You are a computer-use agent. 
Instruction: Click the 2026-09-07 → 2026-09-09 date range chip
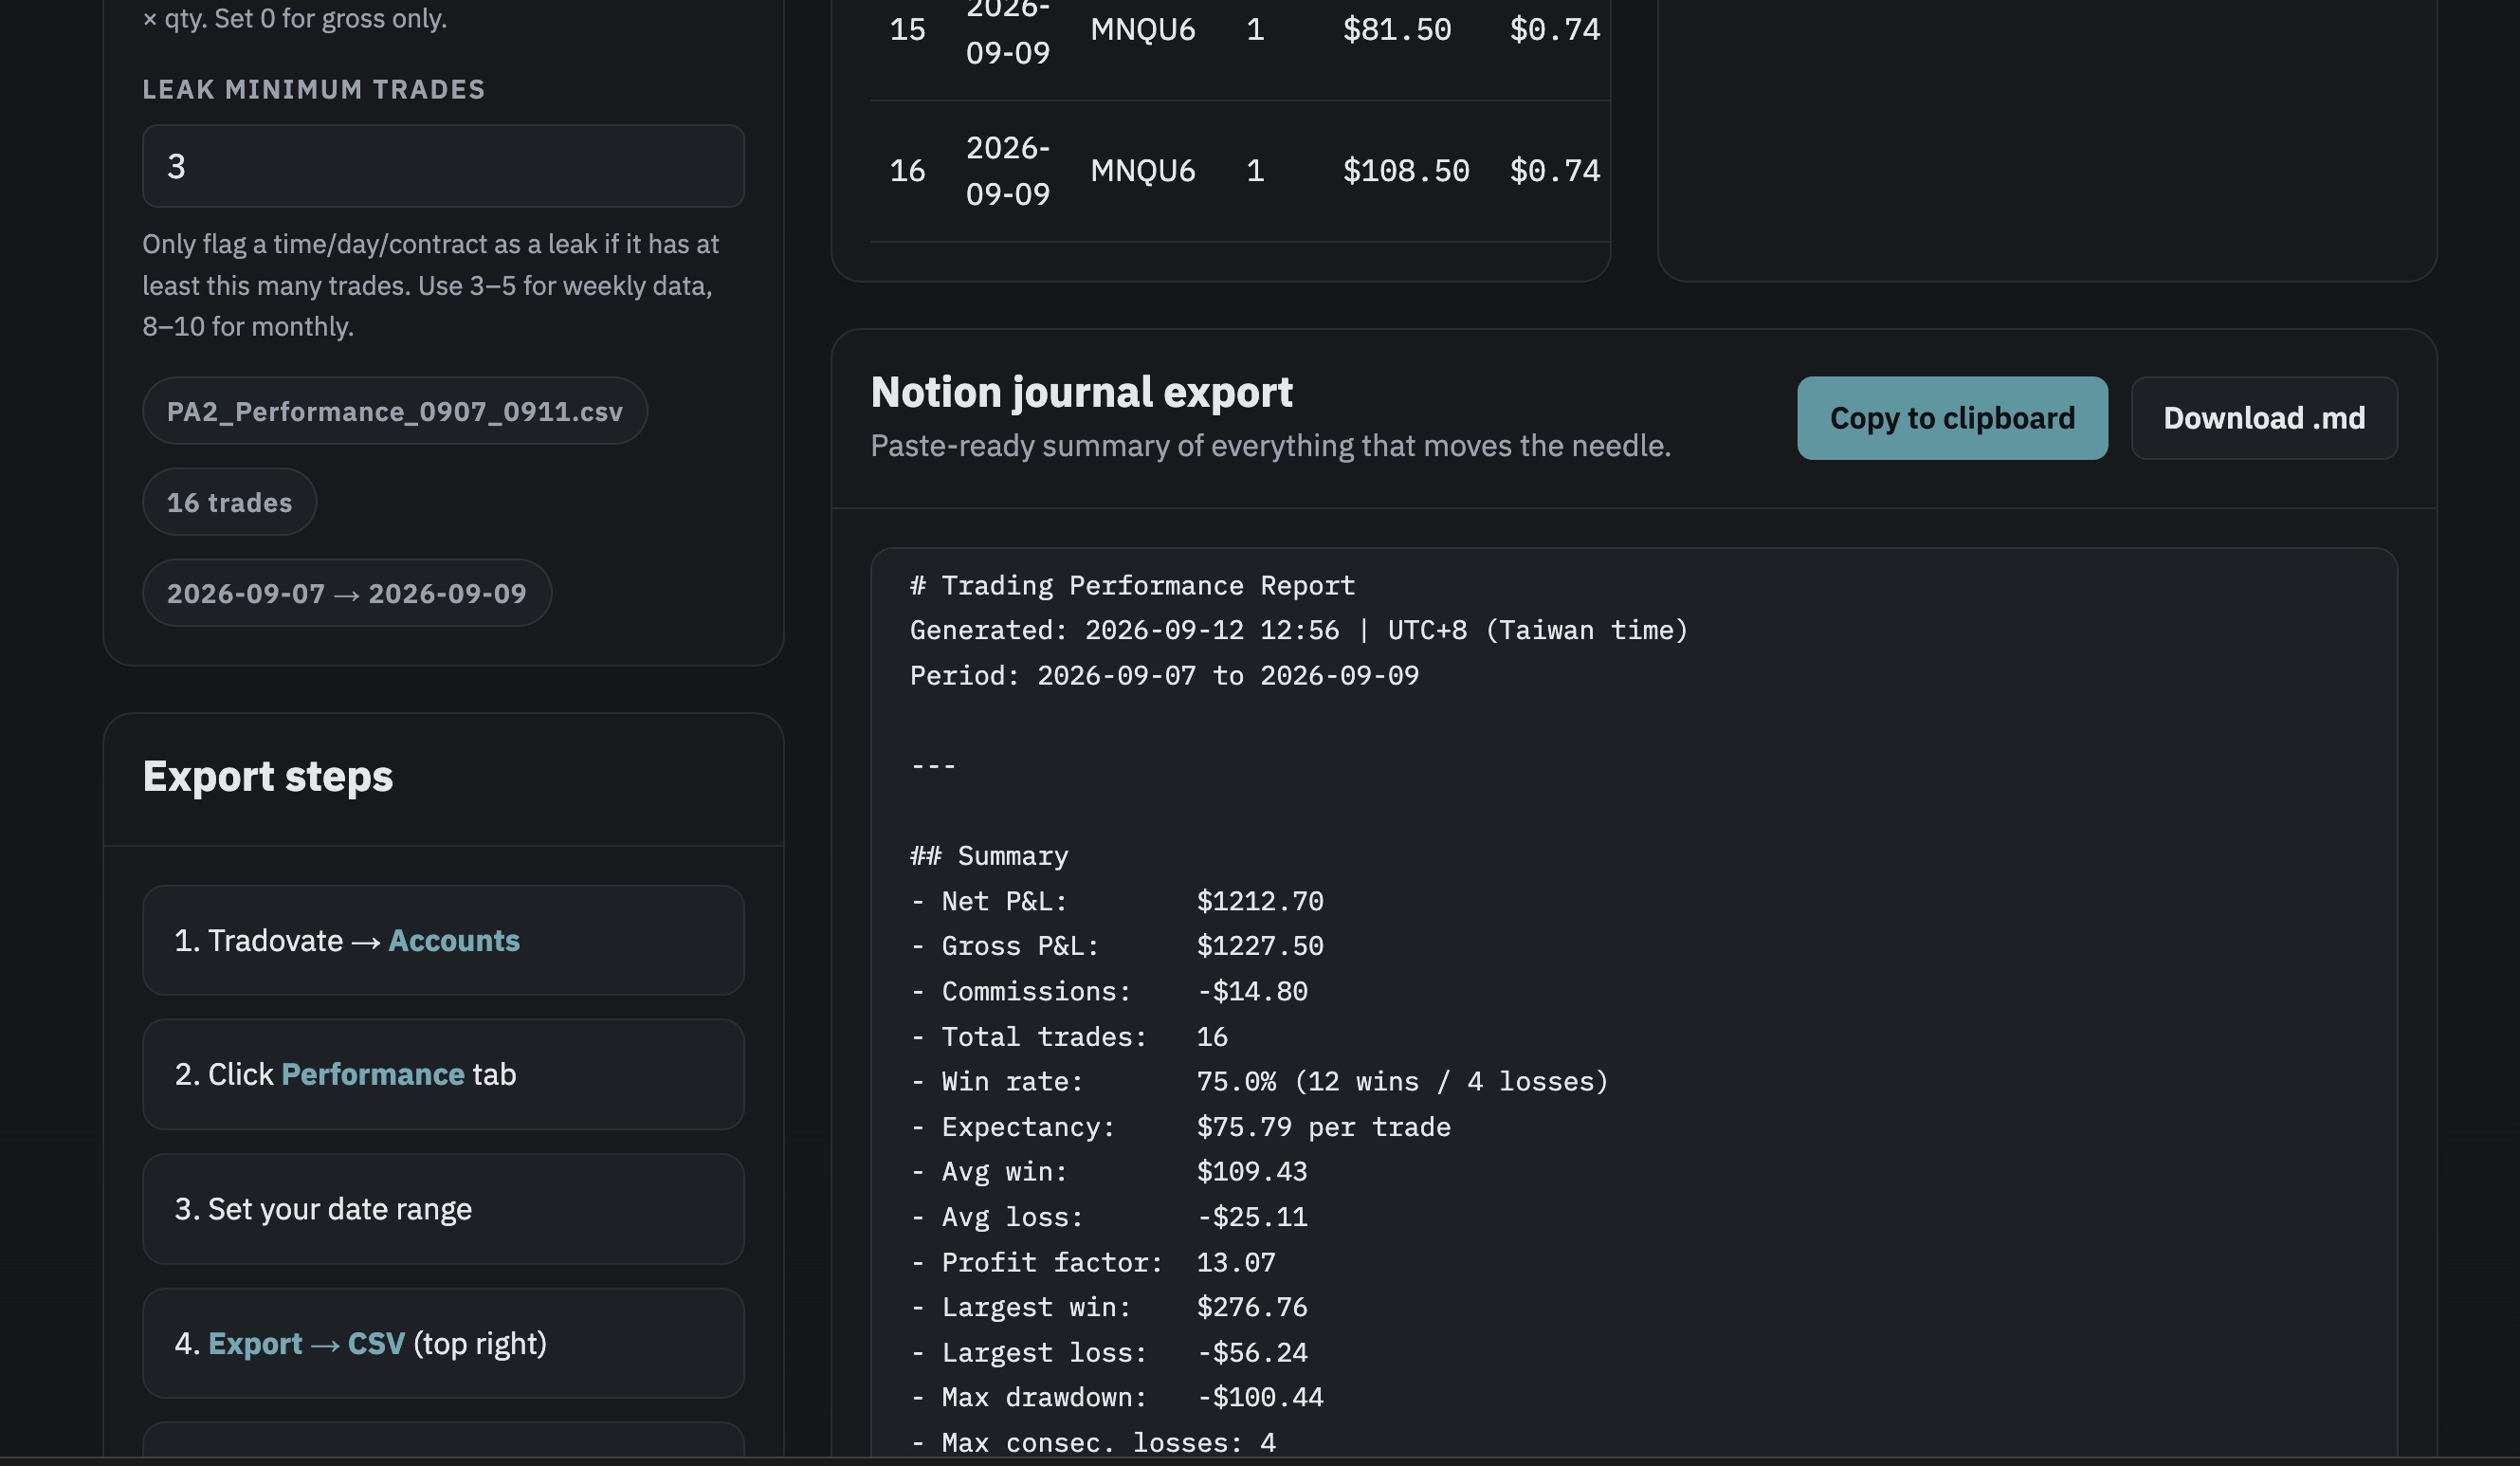[x=346, y=593]
